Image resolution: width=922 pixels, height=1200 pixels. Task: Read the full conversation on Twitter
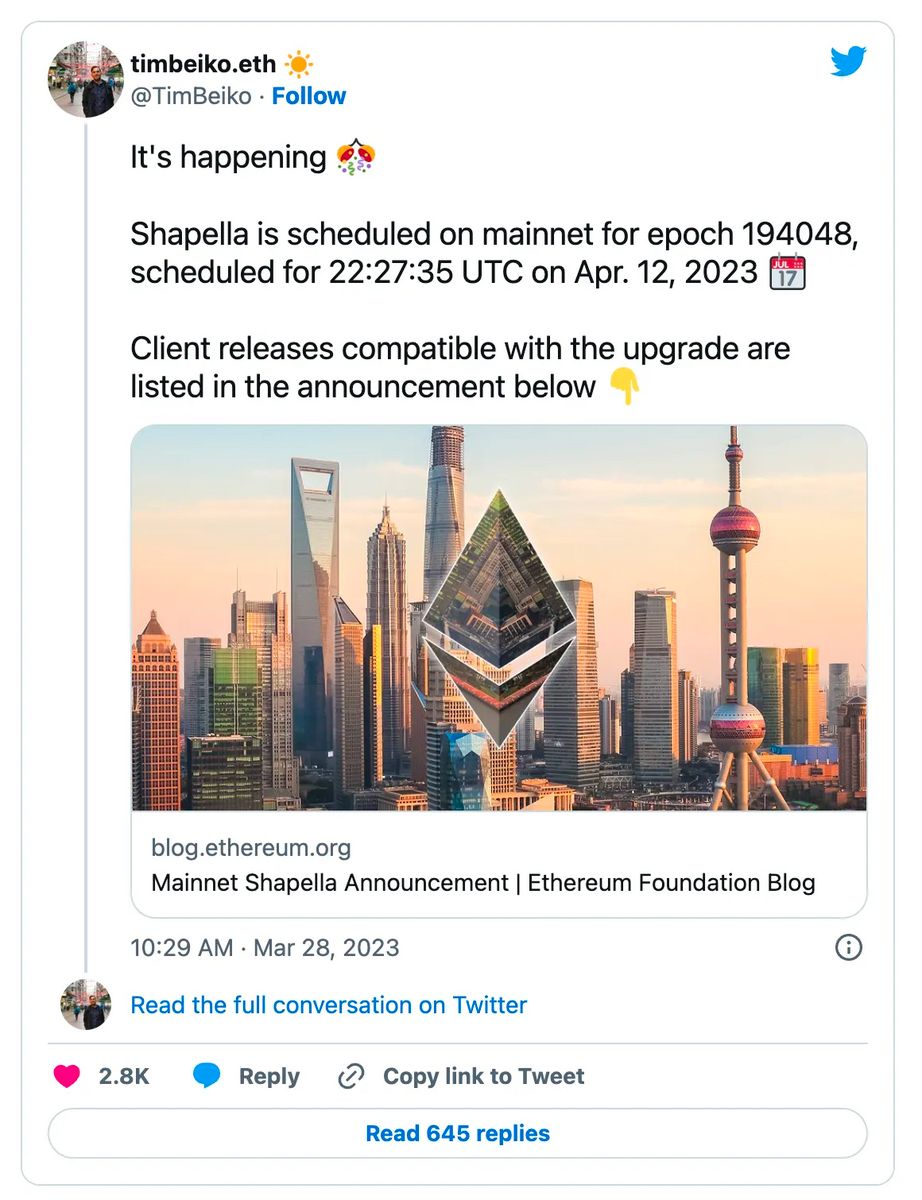click(328, 1005)
